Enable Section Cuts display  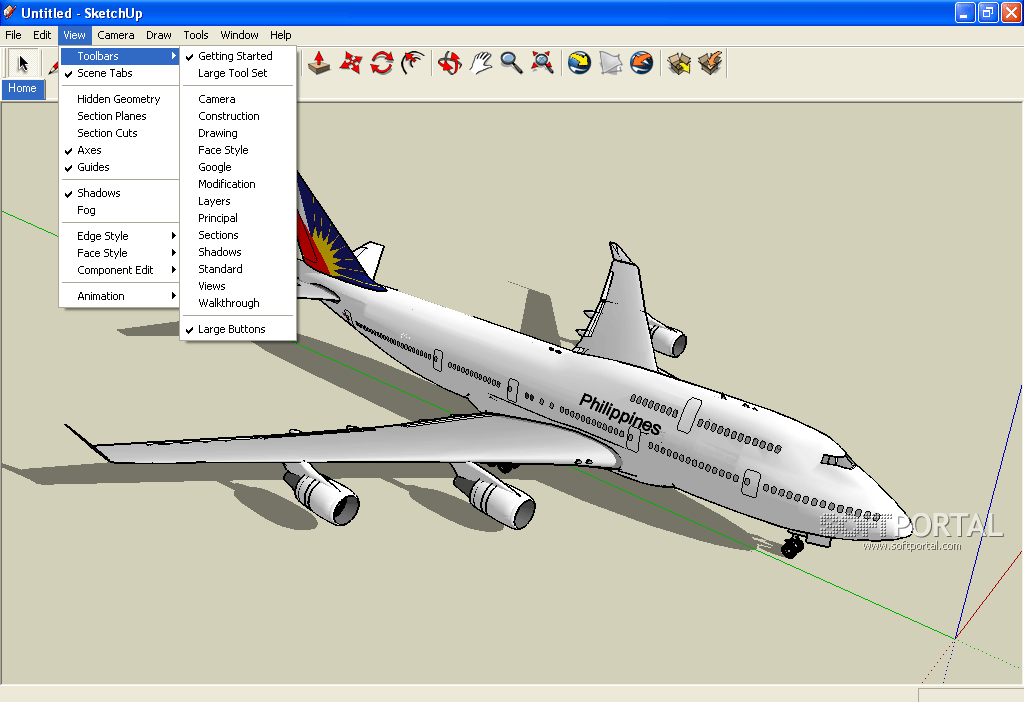[120, 133]
